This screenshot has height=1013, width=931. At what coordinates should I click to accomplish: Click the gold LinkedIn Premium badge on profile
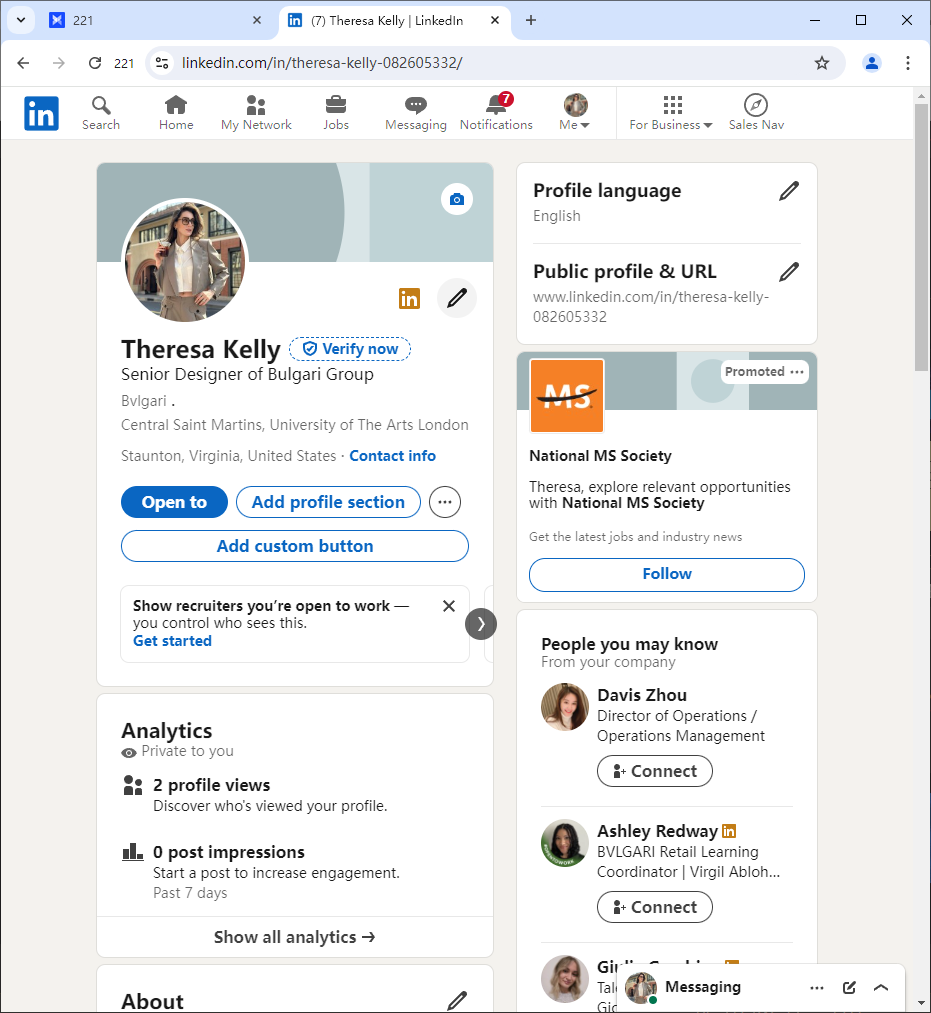click(x=409, y=298)
